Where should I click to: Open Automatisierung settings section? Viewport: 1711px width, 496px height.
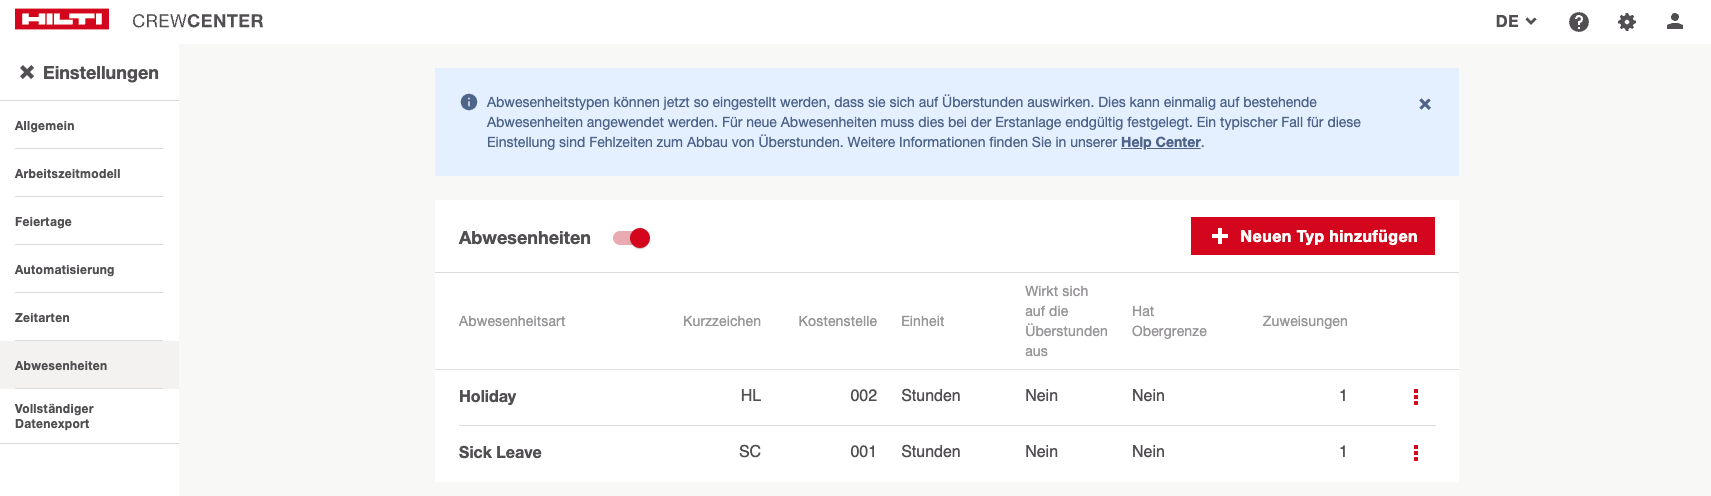pos(65,270)
